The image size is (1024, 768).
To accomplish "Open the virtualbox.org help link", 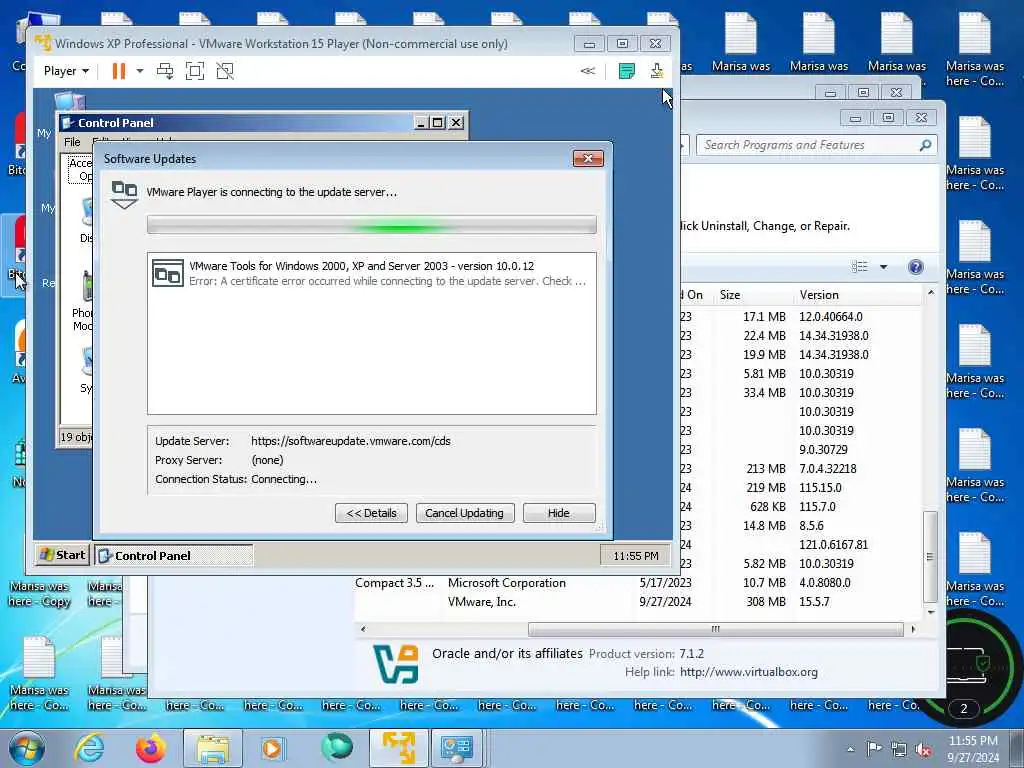I will pos(748,672).
